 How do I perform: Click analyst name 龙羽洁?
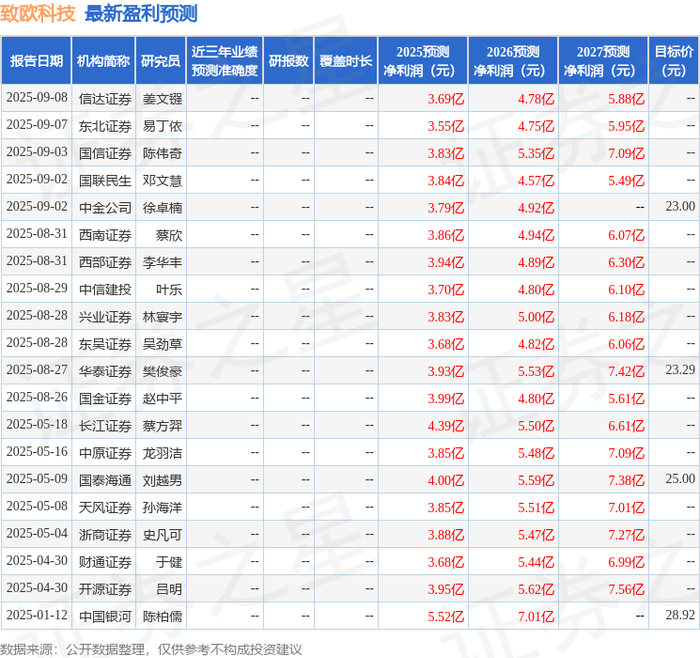(x=162, y=453)
